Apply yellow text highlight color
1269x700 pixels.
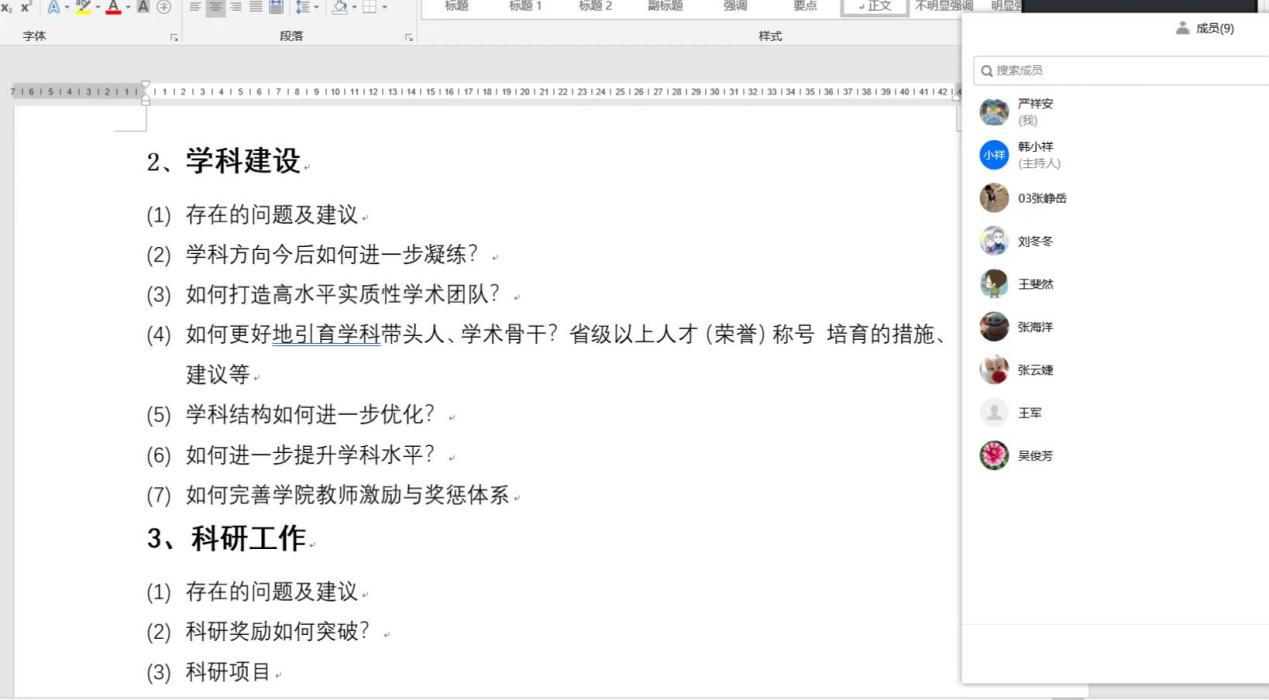pos(82,7)
